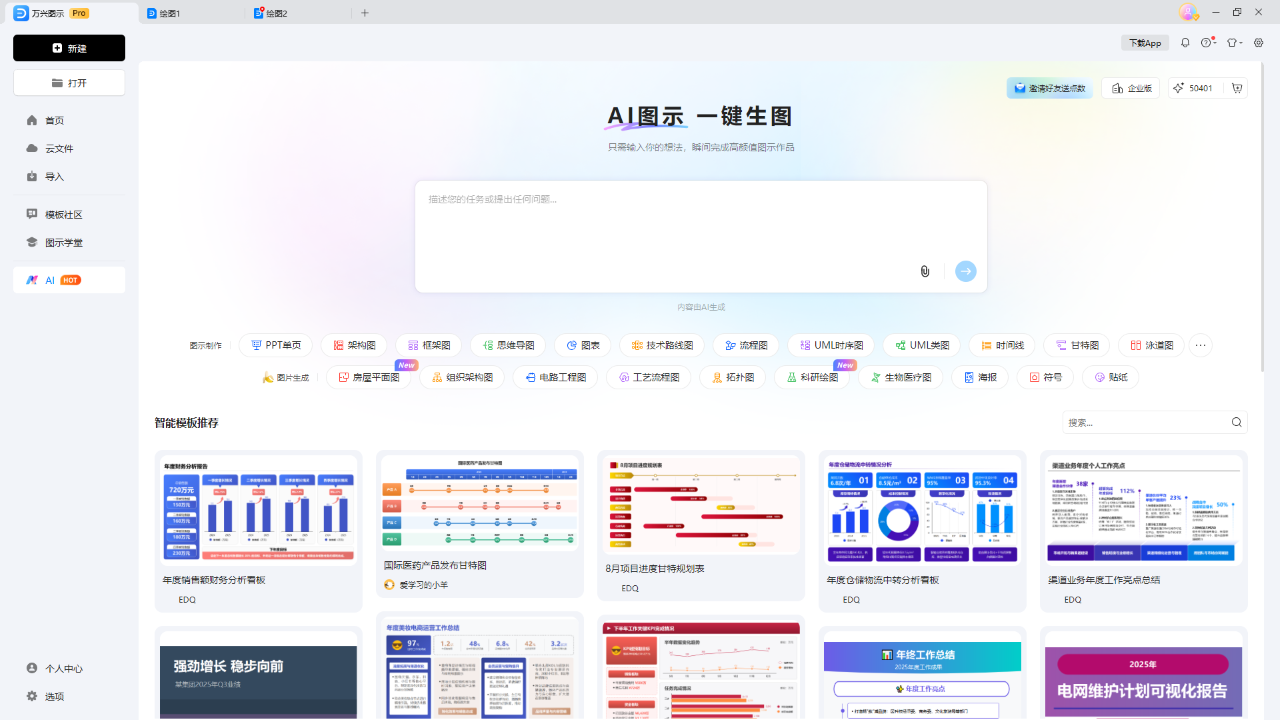This screenshot has width=1280, height=720.
Task: Click the user avatar in the title bar
Action: click(1188, 12)
